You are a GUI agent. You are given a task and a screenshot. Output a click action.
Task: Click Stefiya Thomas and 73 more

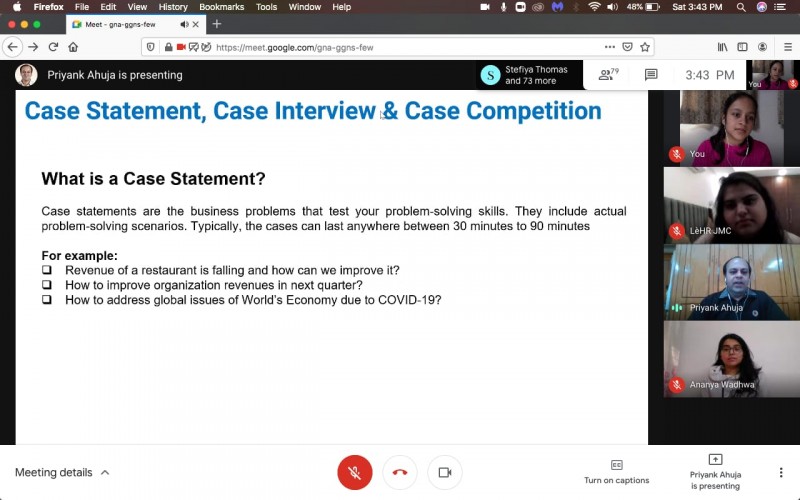click(529, 75)
